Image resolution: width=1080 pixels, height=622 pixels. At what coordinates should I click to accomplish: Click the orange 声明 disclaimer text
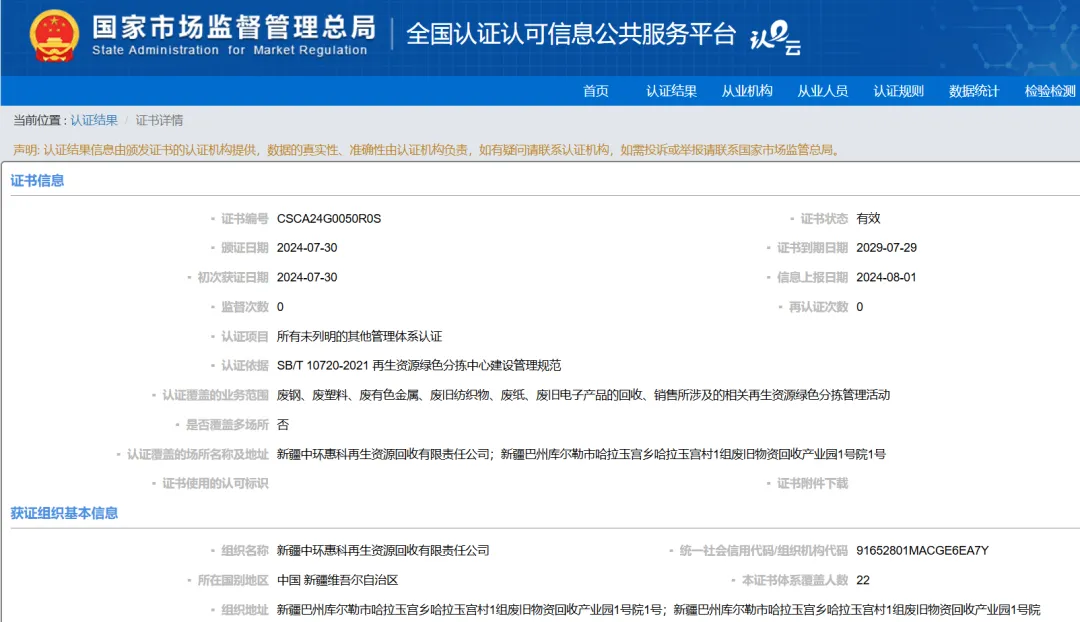point(427,150)
